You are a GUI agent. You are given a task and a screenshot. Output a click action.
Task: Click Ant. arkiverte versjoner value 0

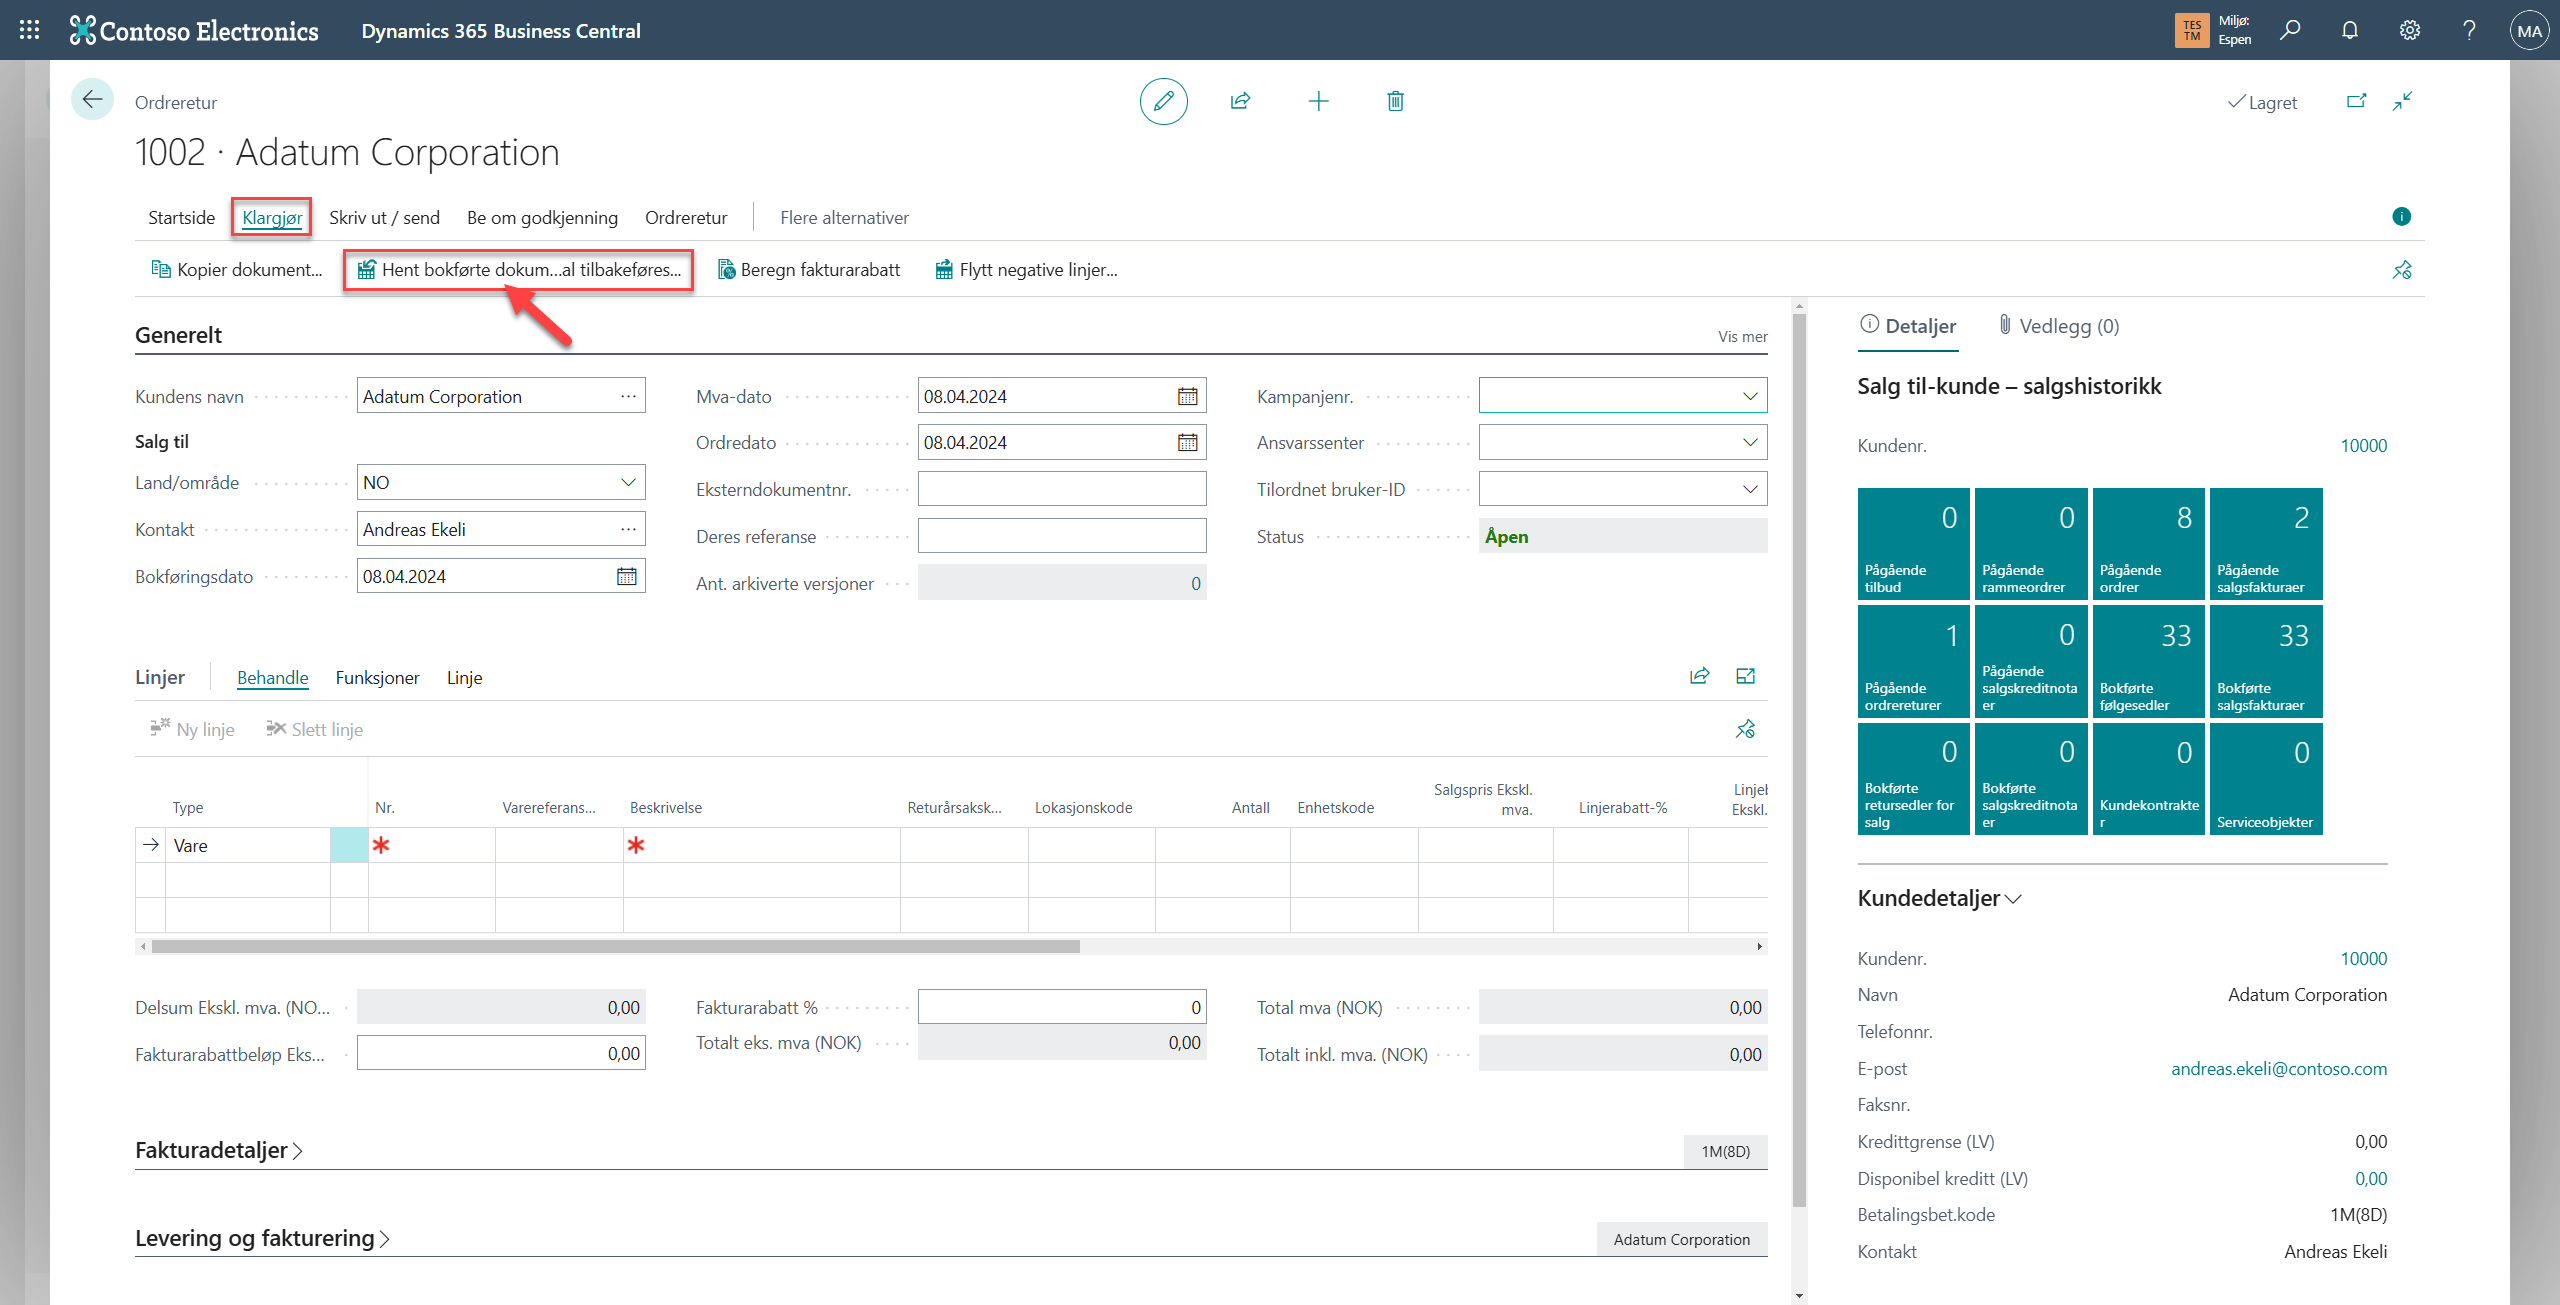(x=1195, y=584)
